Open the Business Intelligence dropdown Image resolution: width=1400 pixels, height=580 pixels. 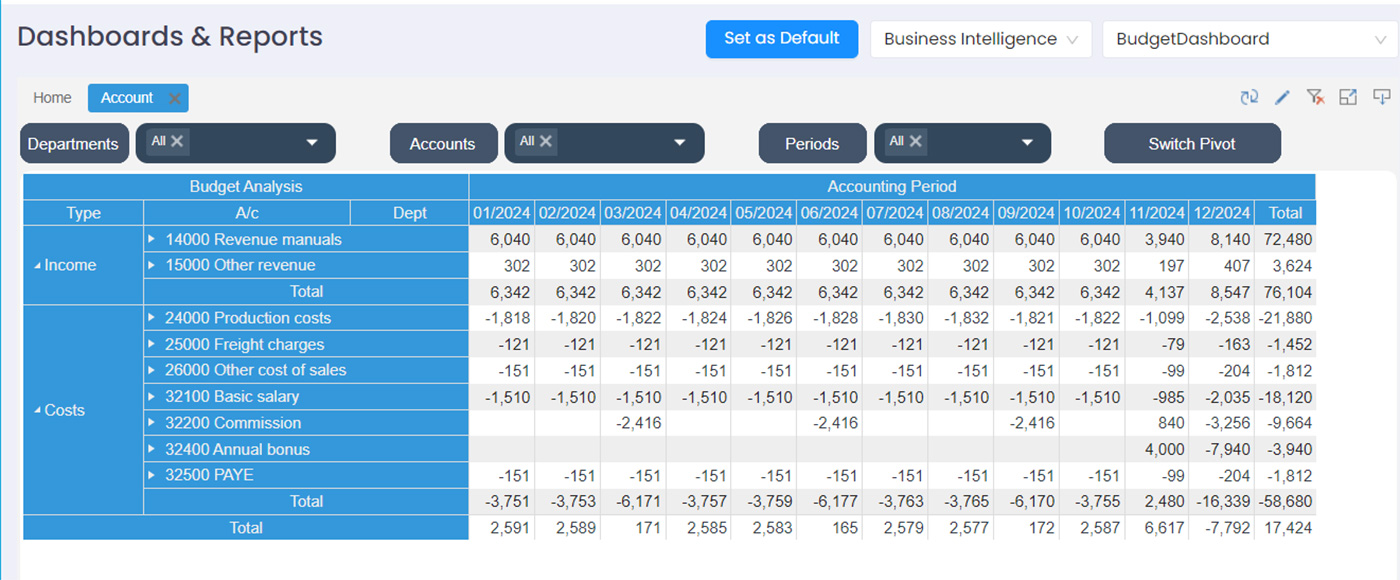coord(980,39)
